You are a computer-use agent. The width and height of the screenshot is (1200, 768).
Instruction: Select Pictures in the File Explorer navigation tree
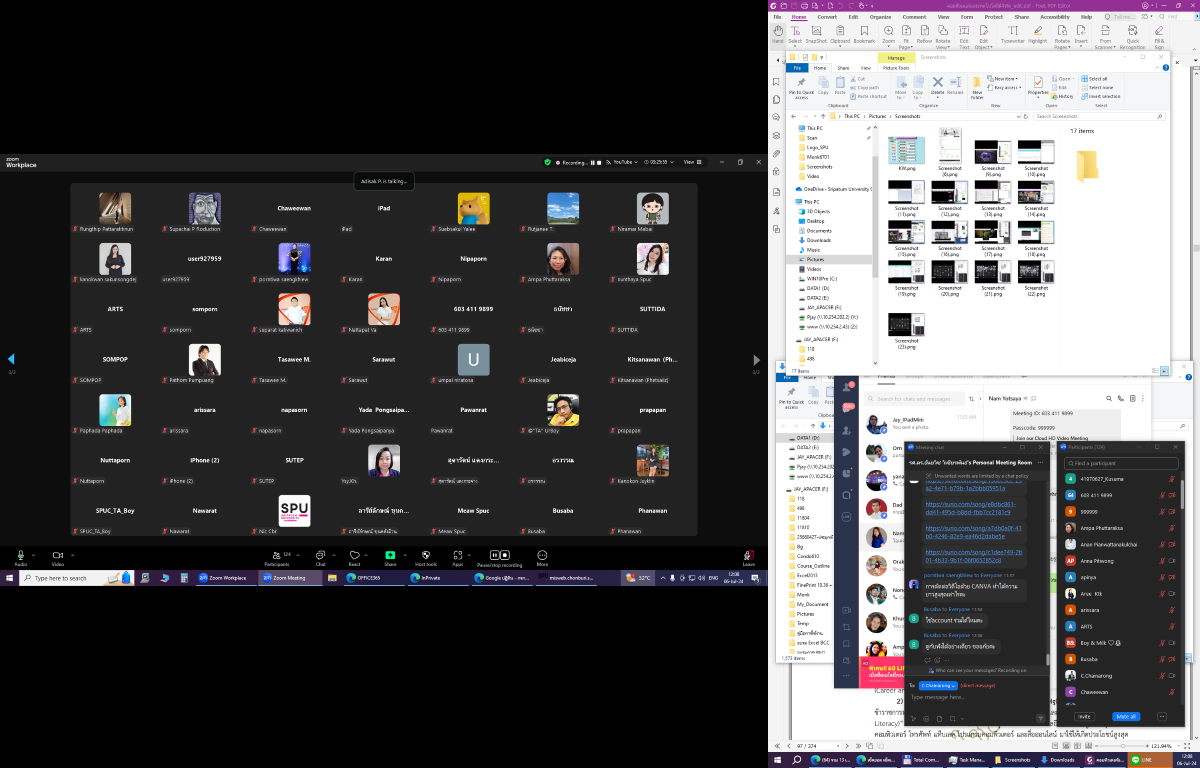815,259
